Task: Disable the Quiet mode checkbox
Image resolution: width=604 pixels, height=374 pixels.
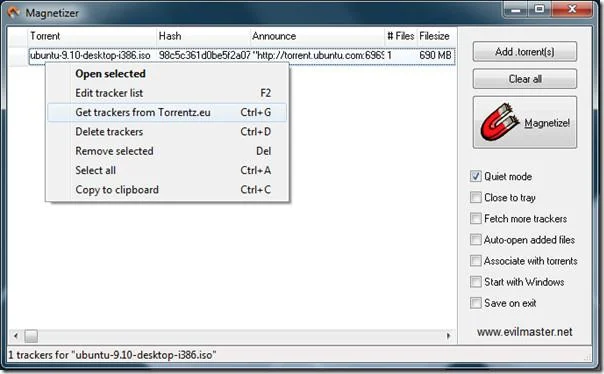Action: [x=476, y=176]
